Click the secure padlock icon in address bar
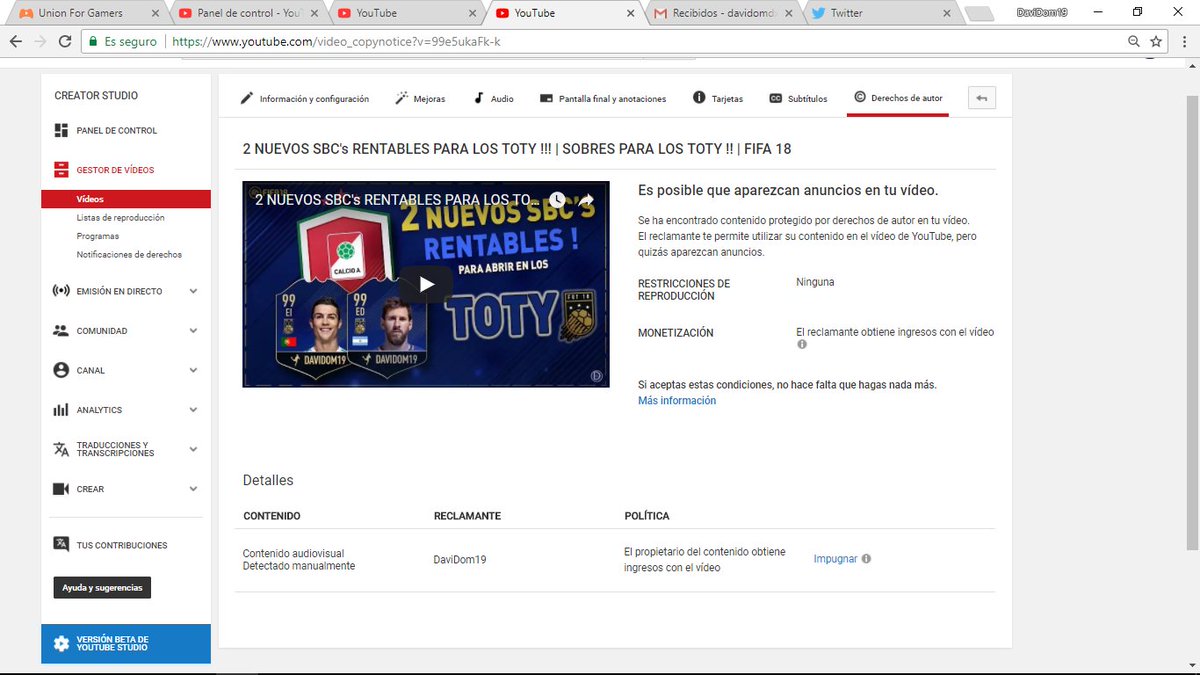Viewport: 1200px width, 675px height. click(92, 42)
